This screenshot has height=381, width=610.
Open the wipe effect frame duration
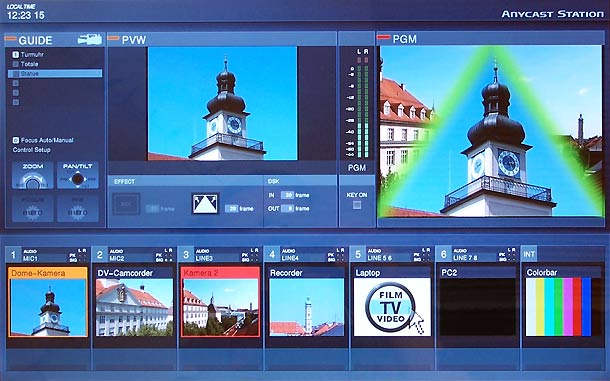pyautogui.click(x=231, y=209)
